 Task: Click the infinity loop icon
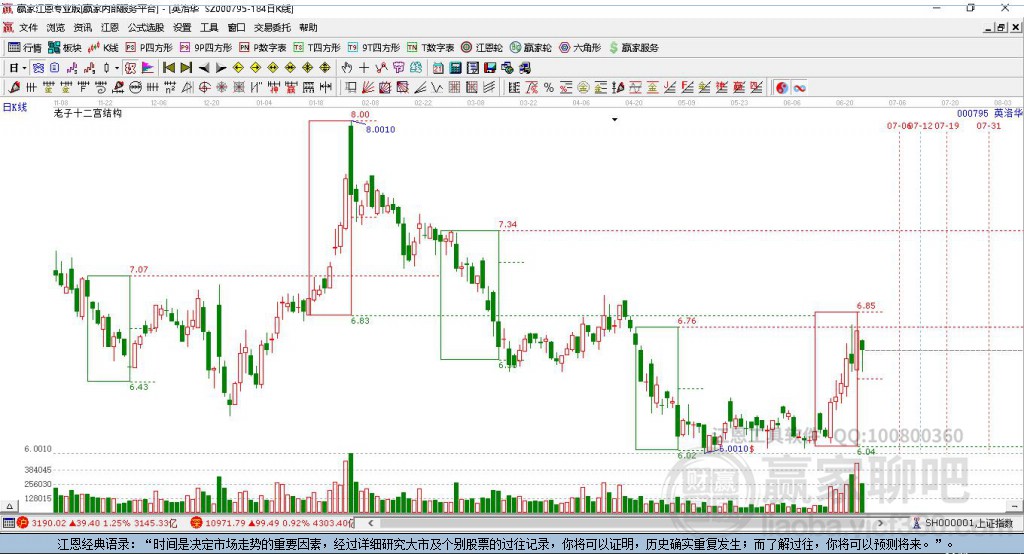[x=799, y=88]
